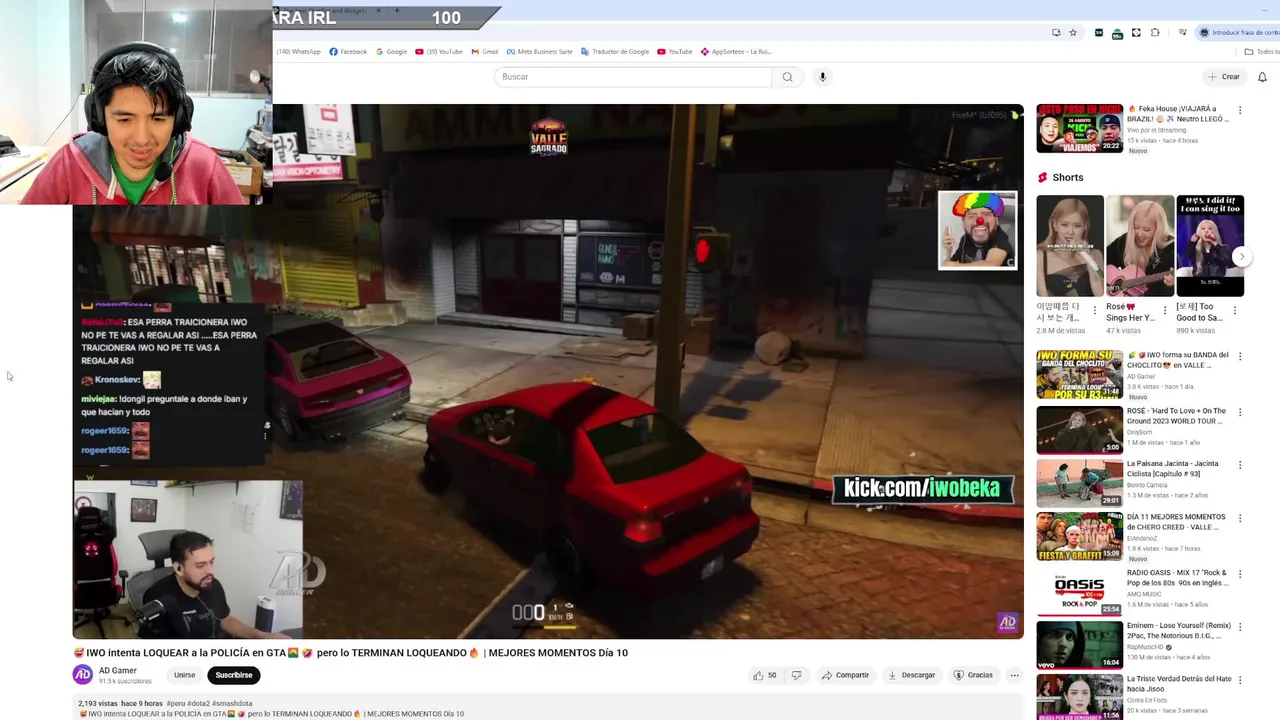Click Gracias button
The width and height of the screenshot is (1280, 720).
pos(973,675)
